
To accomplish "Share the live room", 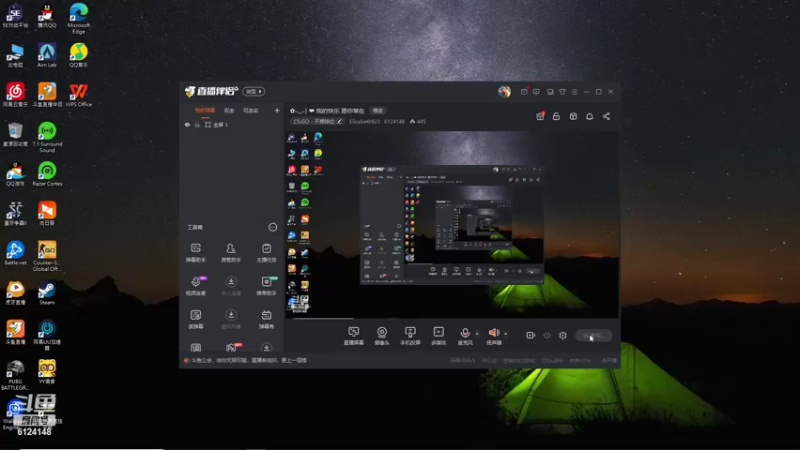I will [x=606, y=116].
